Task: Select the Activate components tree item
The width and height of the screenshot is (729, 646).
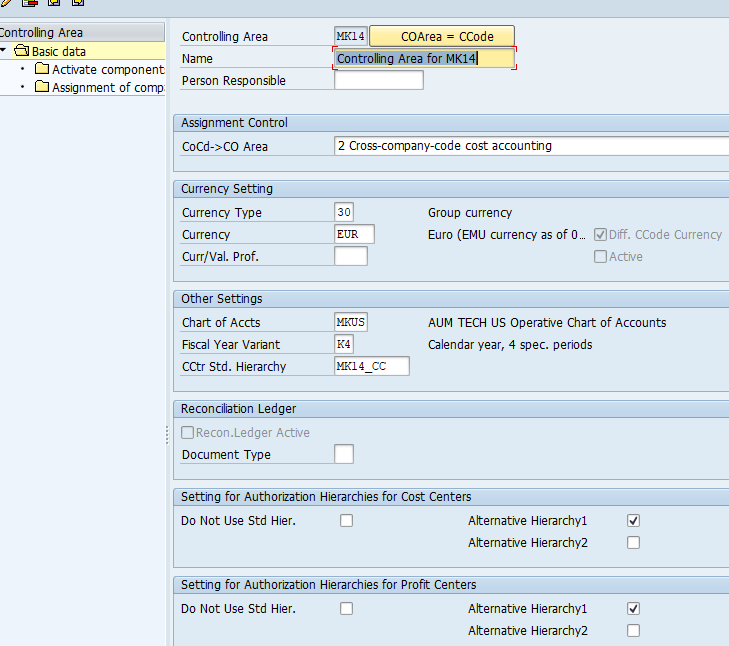Action: click(107, 69)
